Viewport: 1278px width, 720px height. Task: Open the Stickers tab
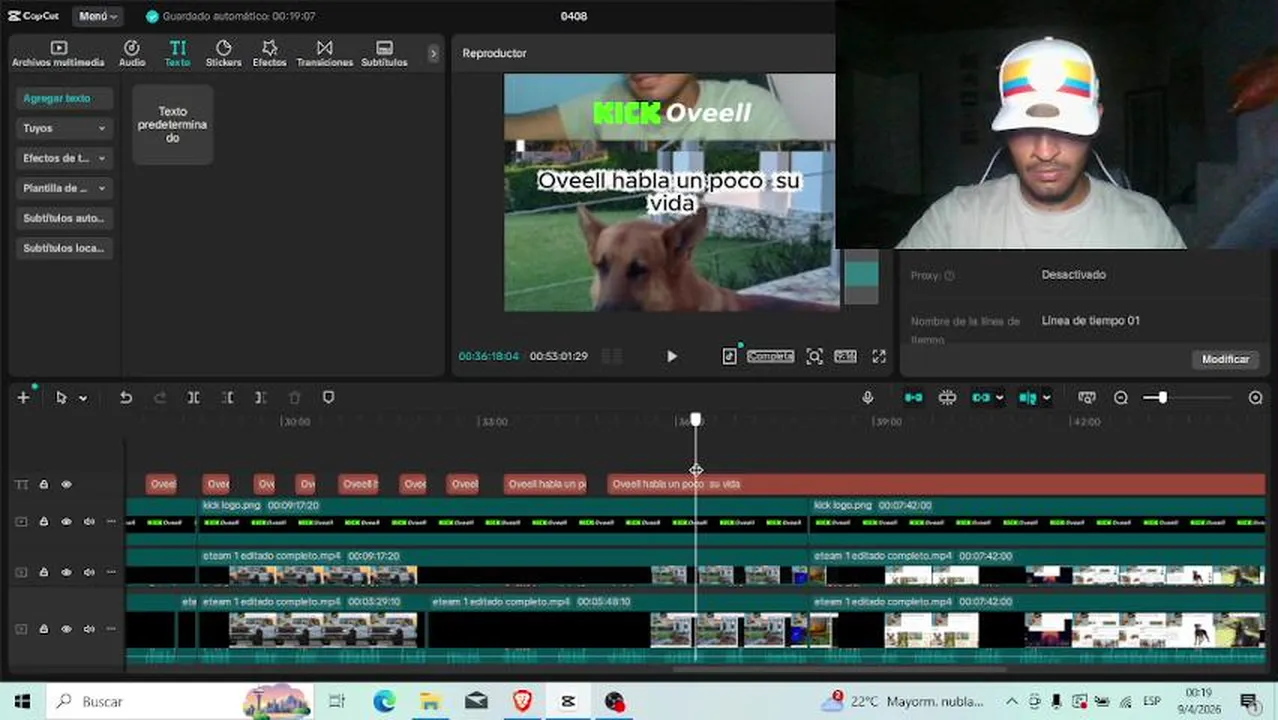tap(224, 54)
